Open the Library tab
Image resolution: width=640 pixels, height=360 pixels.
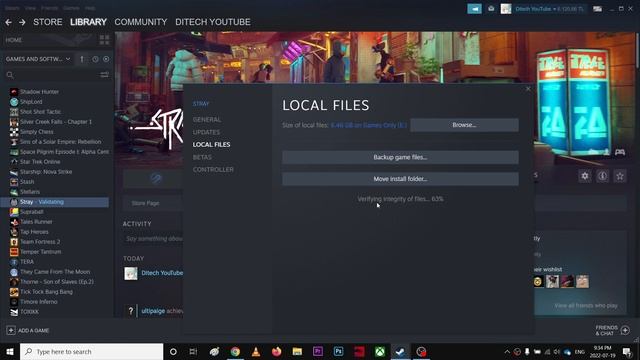88,22
